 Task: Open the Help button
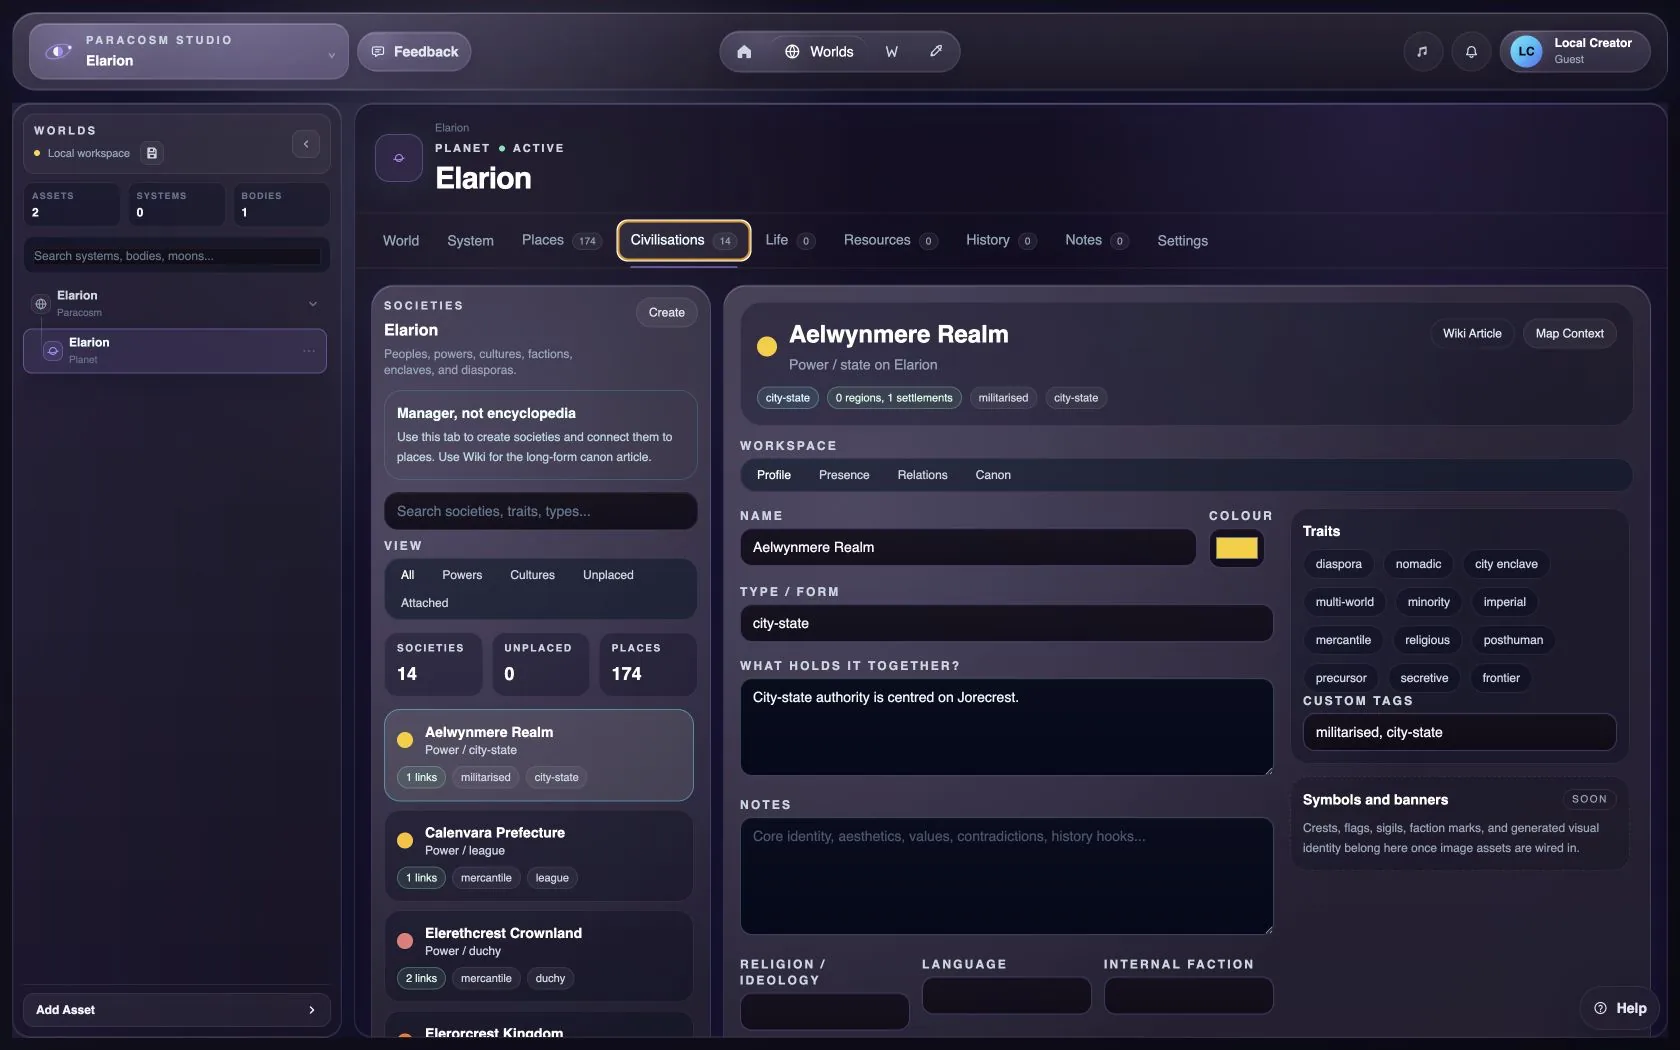point(1619,1008)
